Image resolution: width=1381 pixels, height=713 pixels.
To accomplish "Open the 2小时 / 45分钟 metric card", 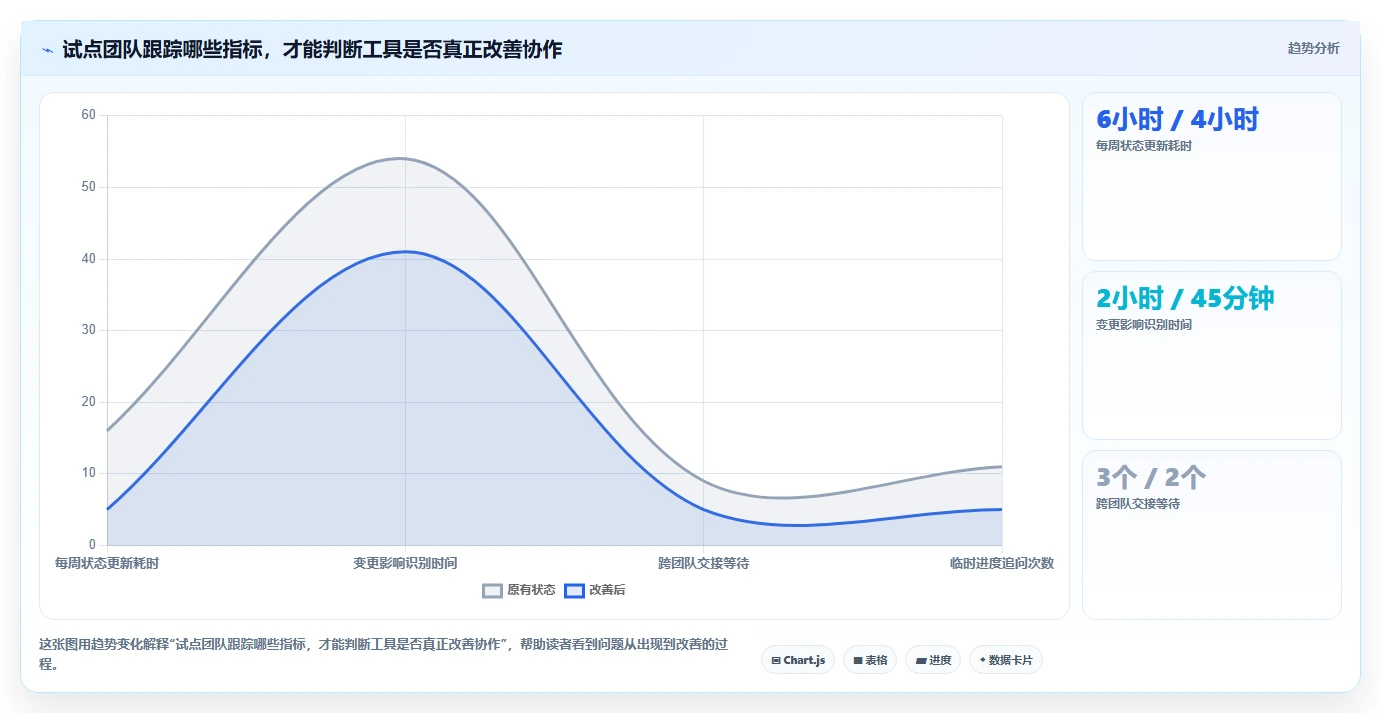I will pyautogui.click(x=1211, y=355).
